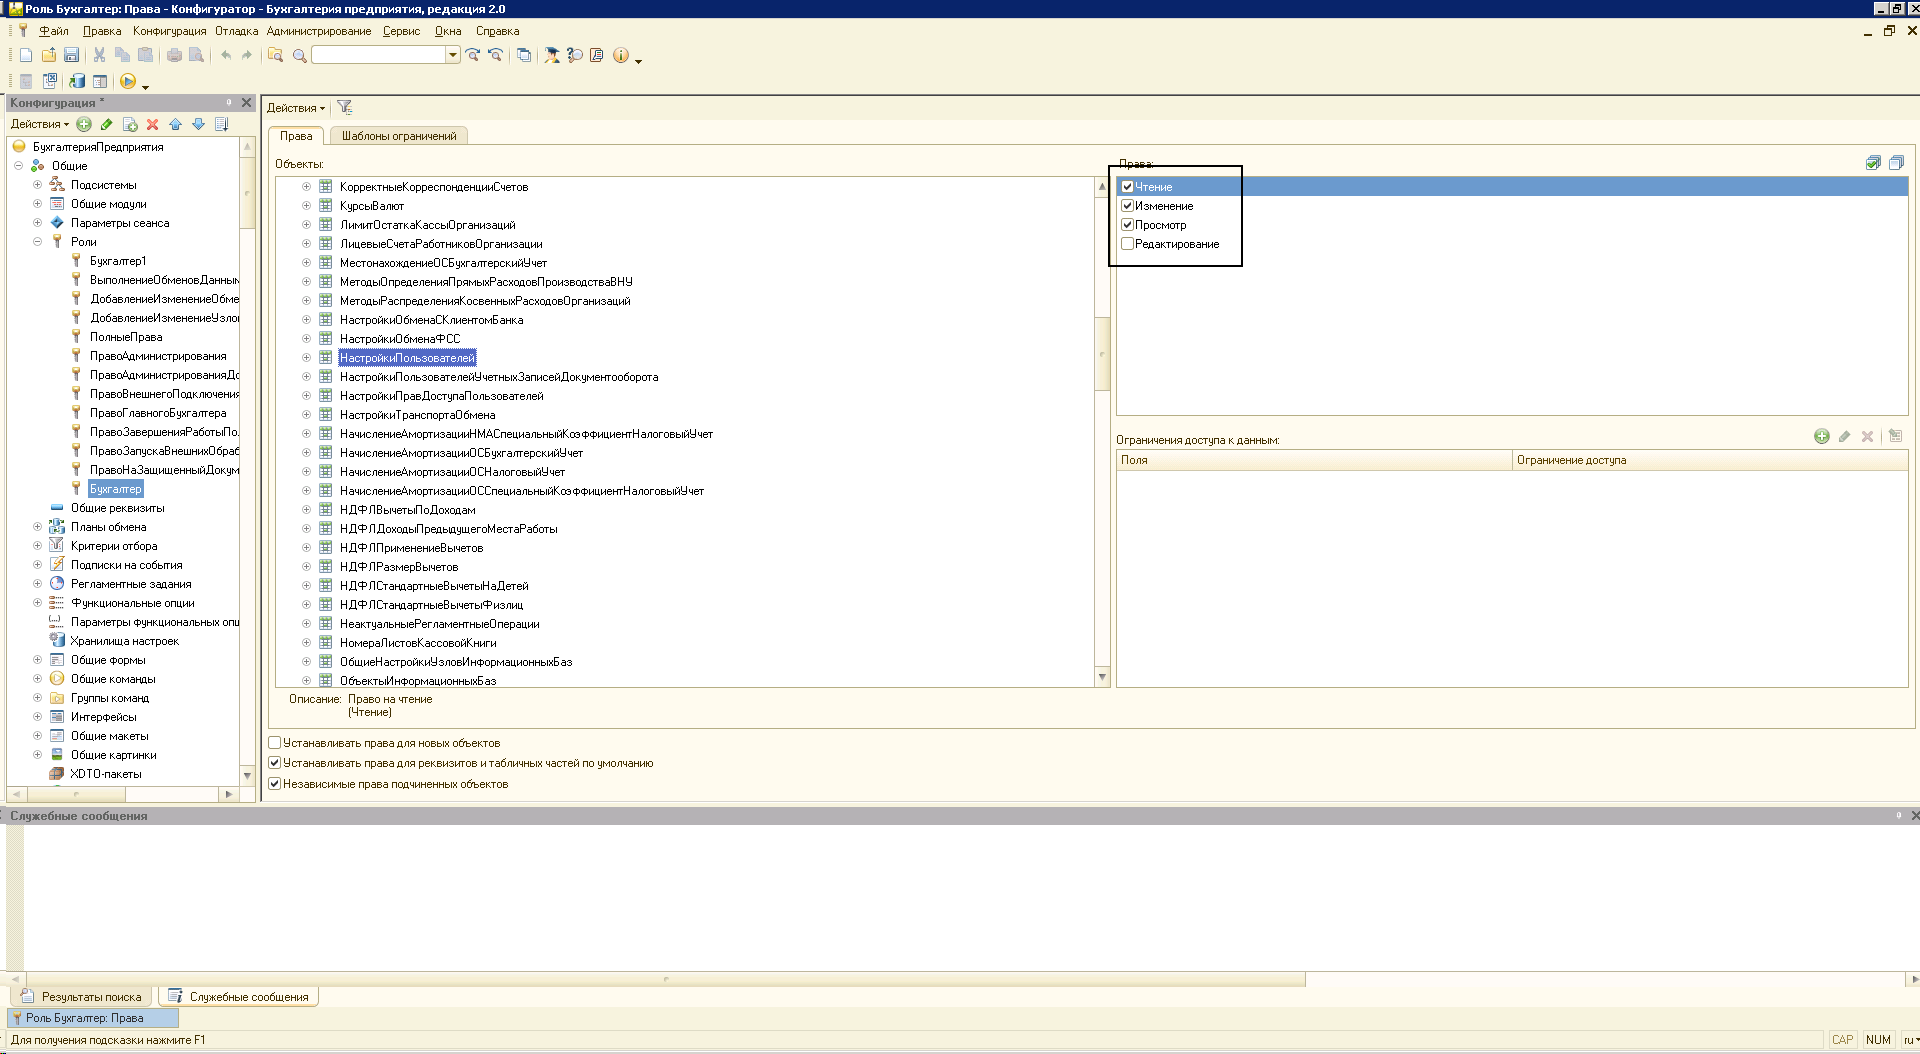
Task: Select the ПравоГлавногоБухгалтера role
Action: click(x=158, y=413)
